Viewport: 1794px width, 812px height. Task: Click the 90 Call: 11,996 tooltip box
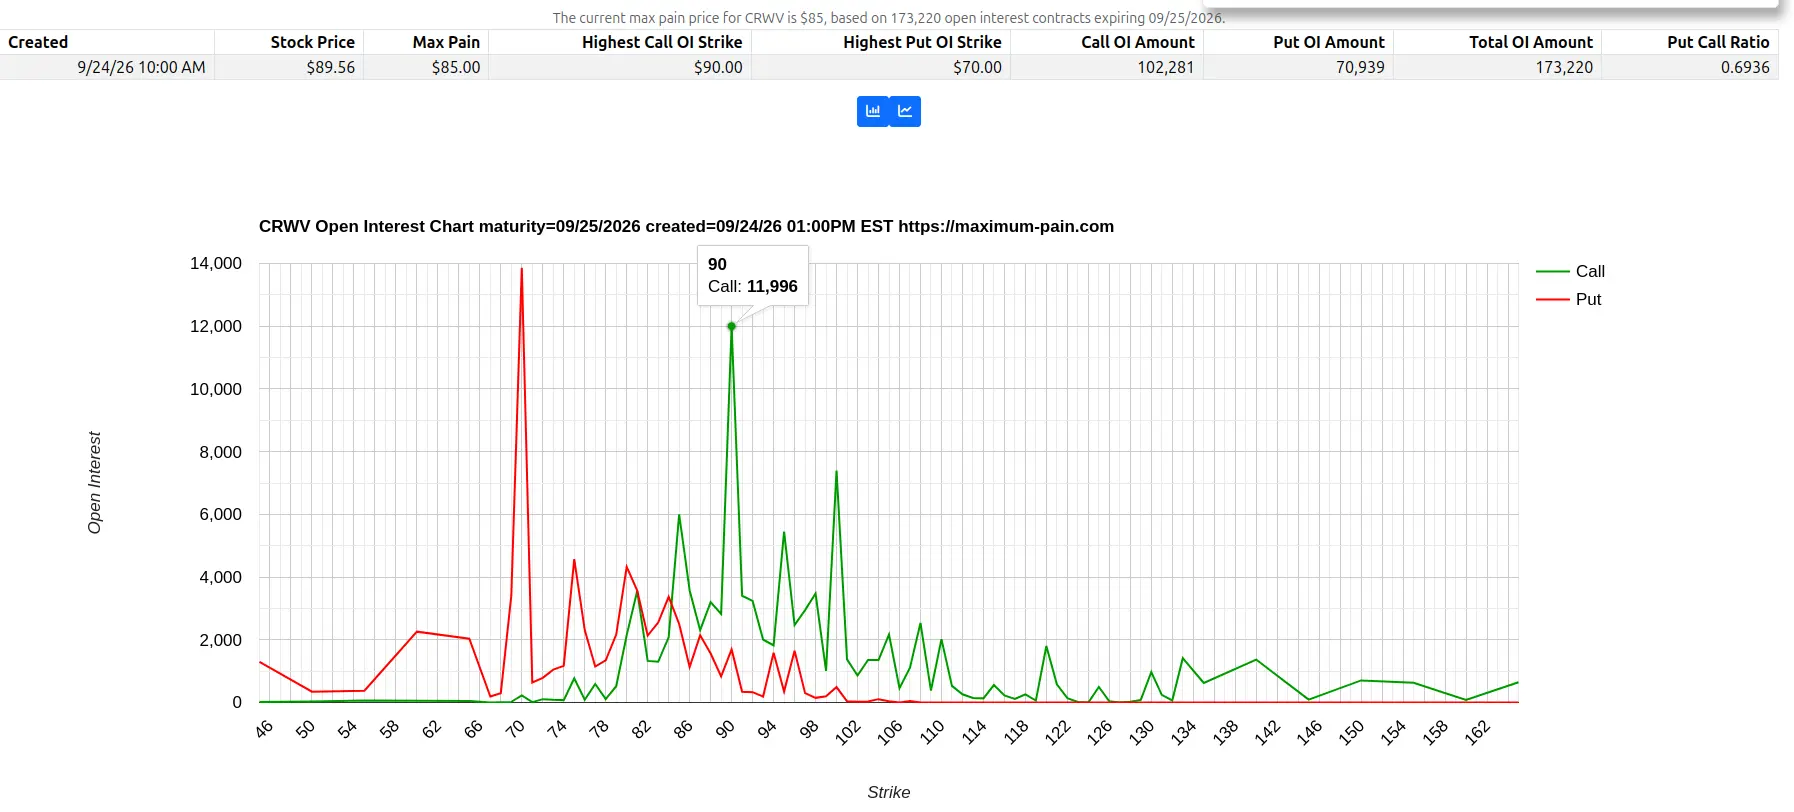pyautogui.click(x=753, y=275)
